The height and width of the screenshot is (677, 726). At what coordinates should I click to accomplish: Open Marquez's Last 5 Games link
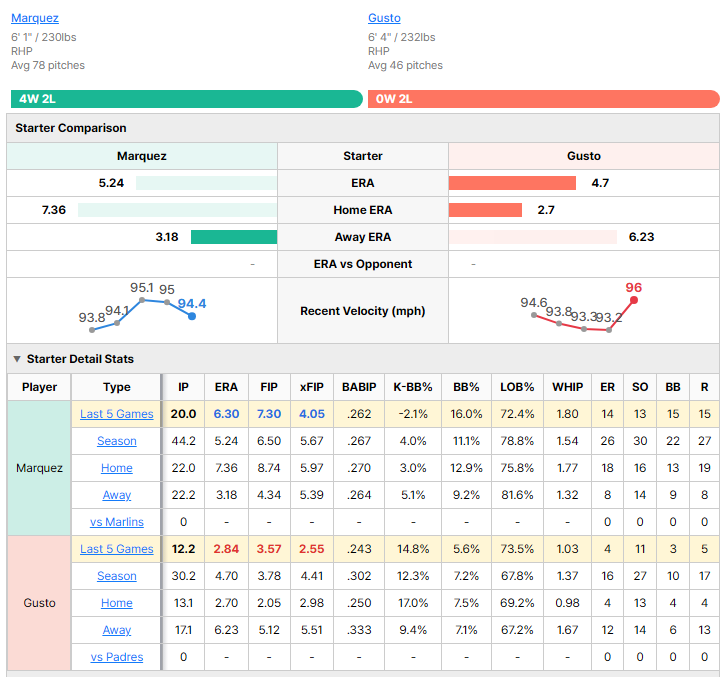[x=117, y=414]
